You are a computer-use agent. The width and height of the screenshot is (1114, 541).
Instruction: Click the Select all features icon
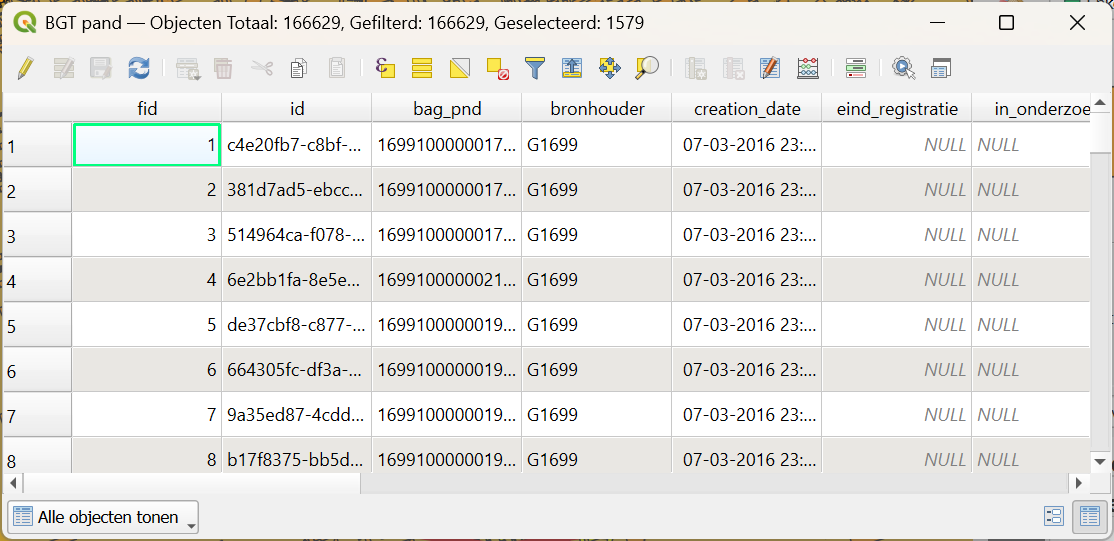pyautogui.click(x=422, y=68)
